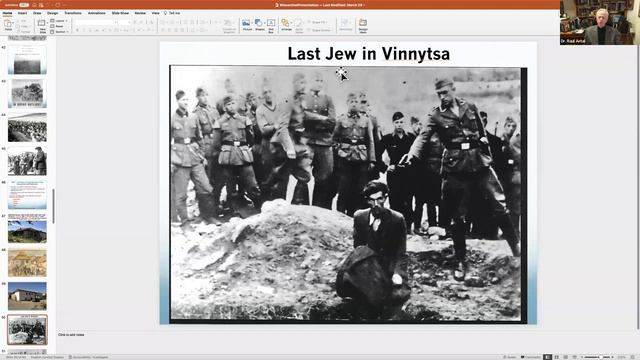Open the Transitions tab
Viewport: 640px width, 360px height.
point(73,13)
